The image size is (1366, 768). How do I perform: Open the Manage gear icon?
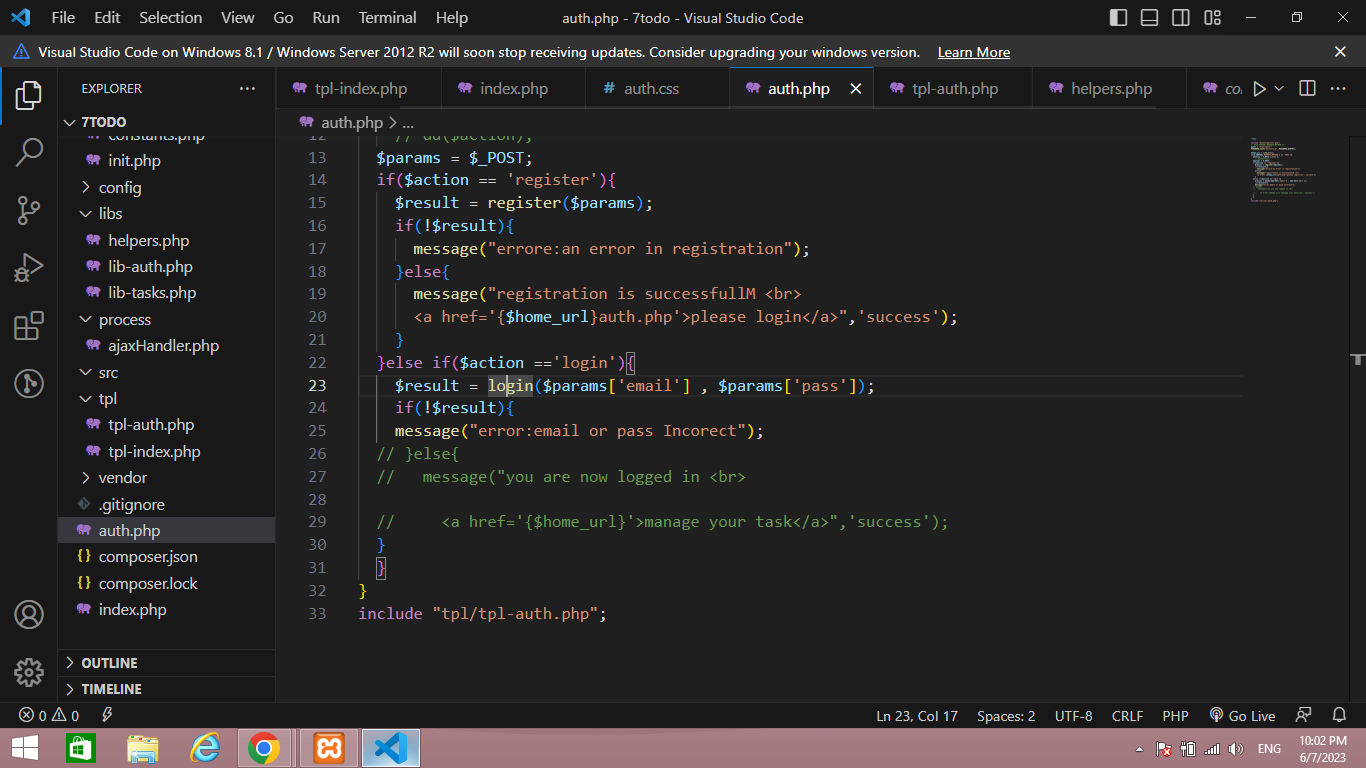(28, 672)
